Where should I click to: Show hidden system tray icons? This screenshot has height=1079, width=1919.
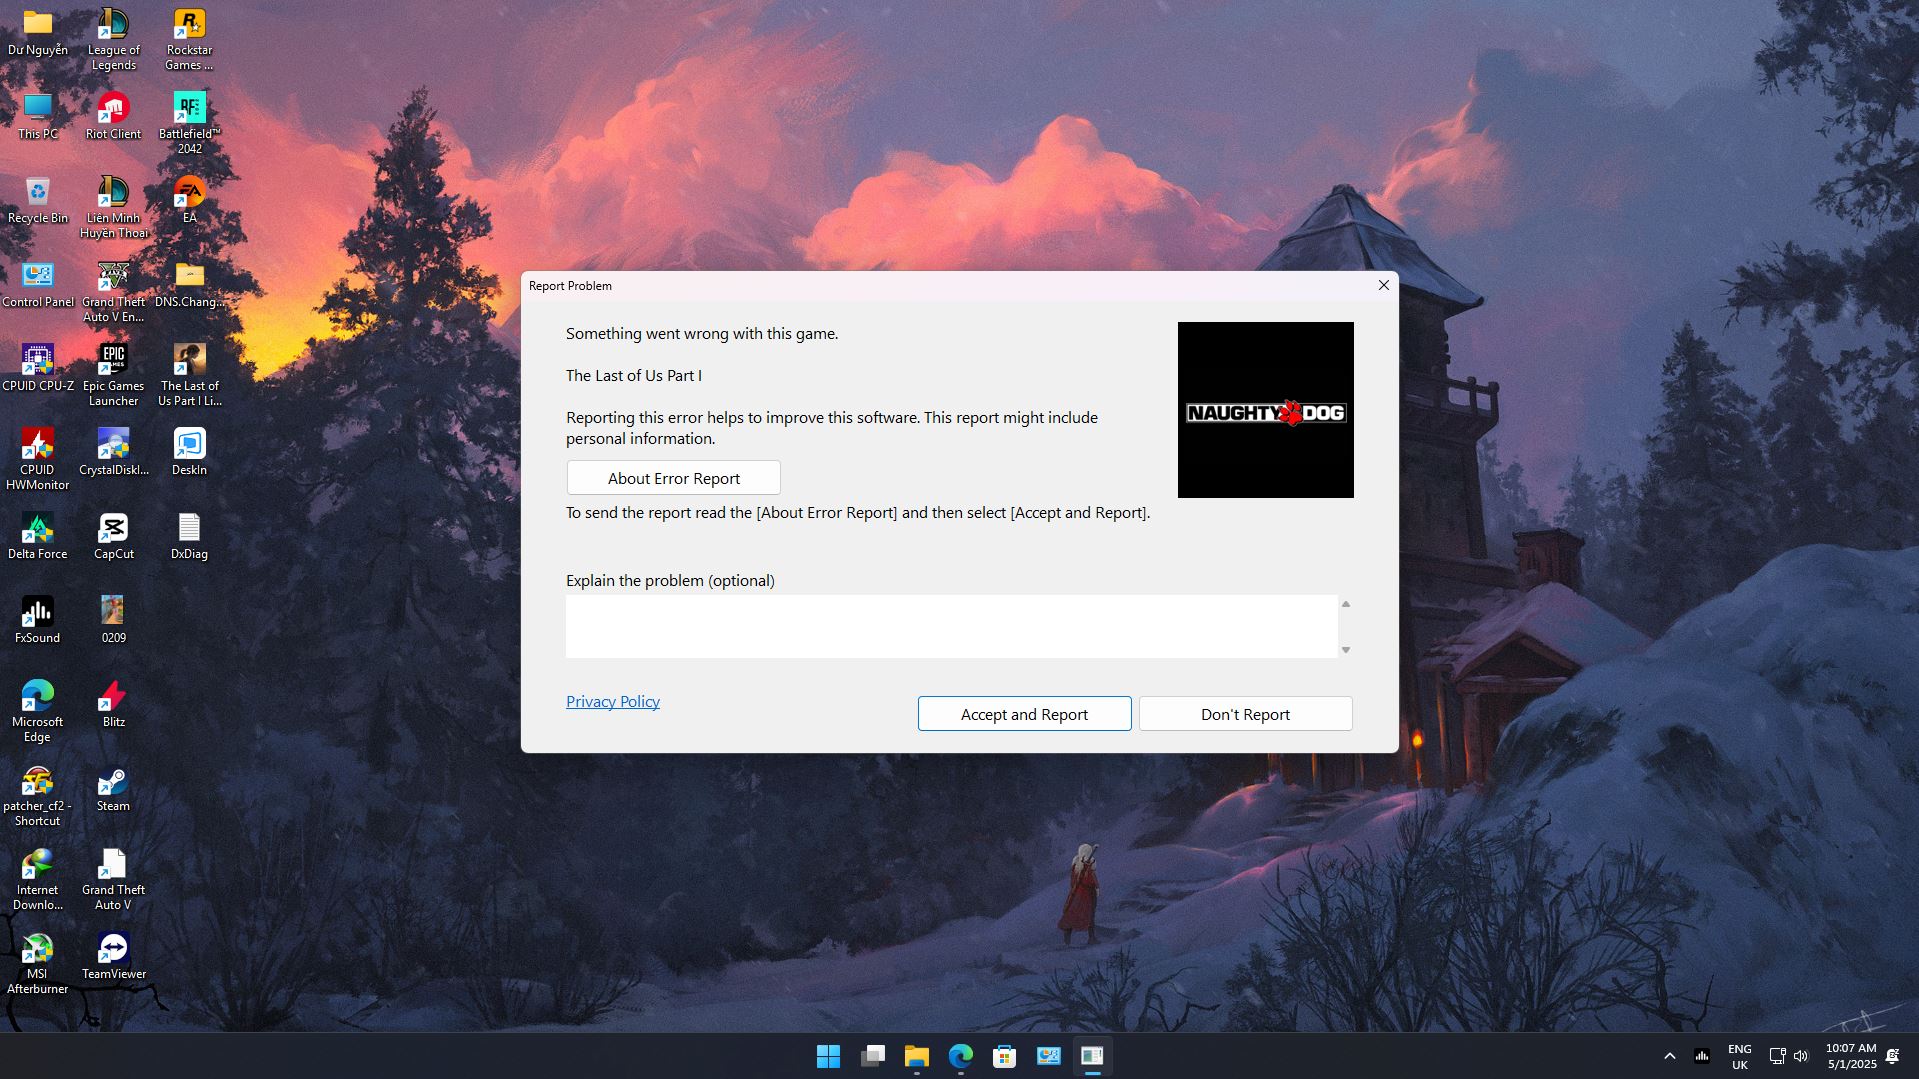coord(1668,1055)
